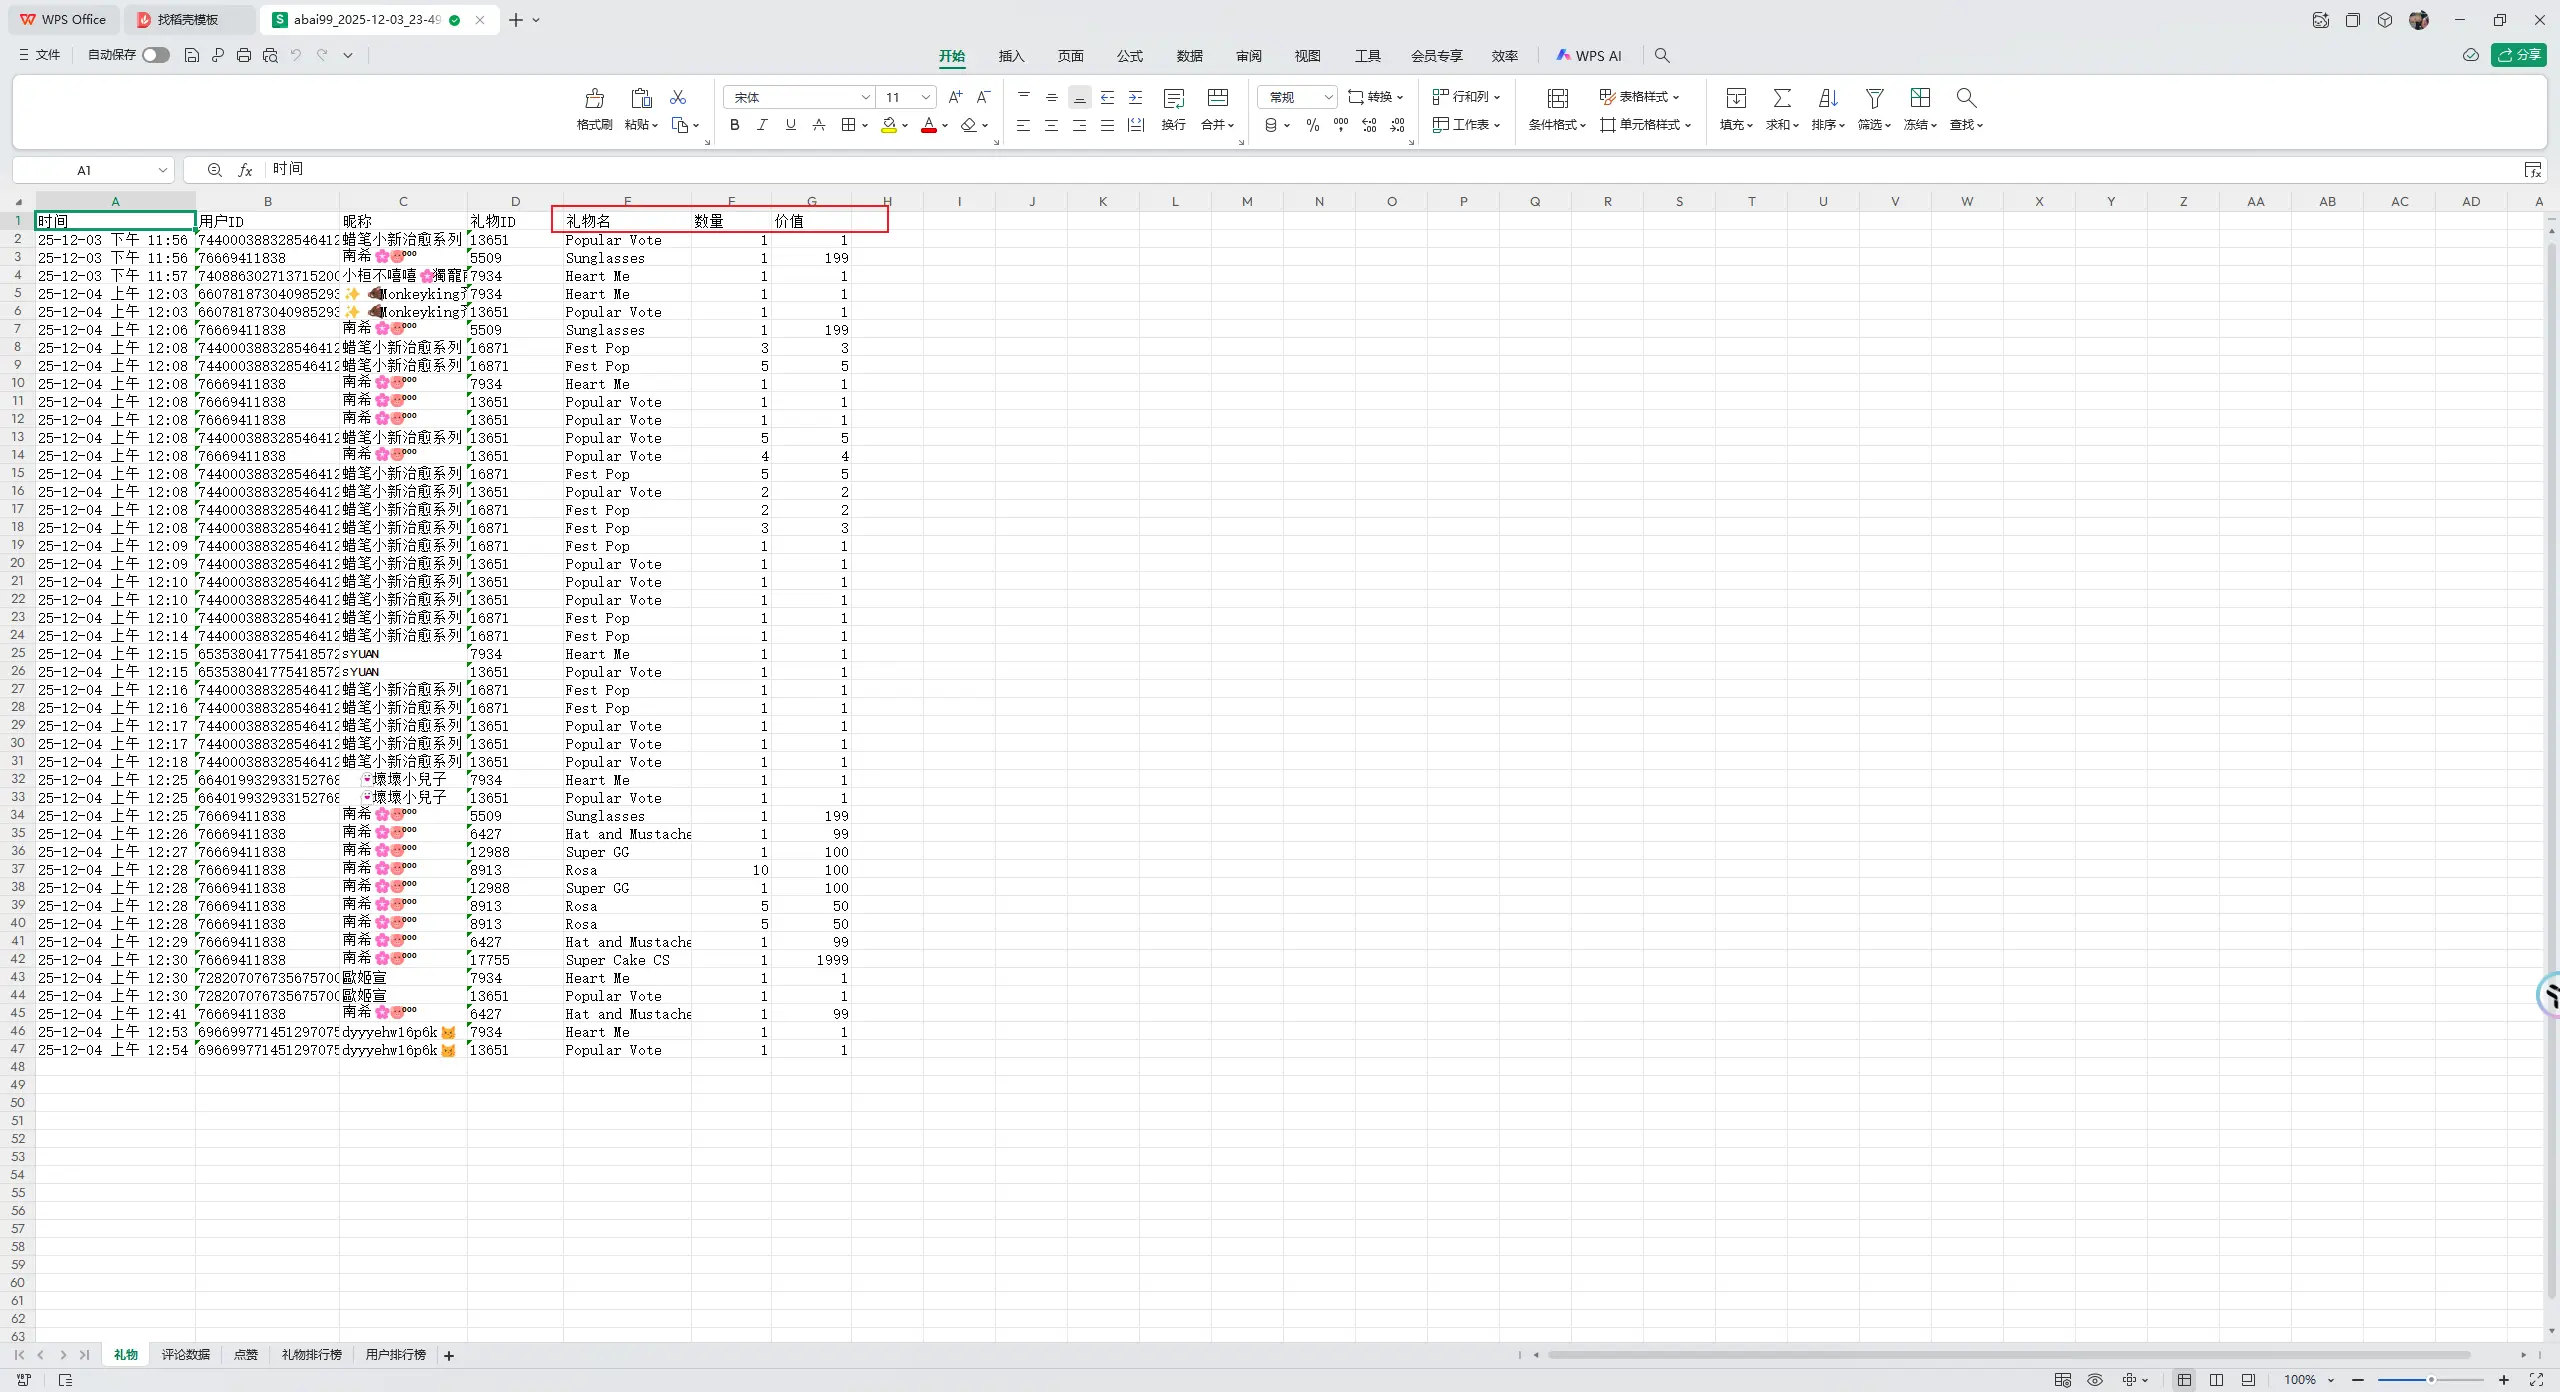
Task: Click the Cut scissors icon
Action: click(x=678, y=97)
